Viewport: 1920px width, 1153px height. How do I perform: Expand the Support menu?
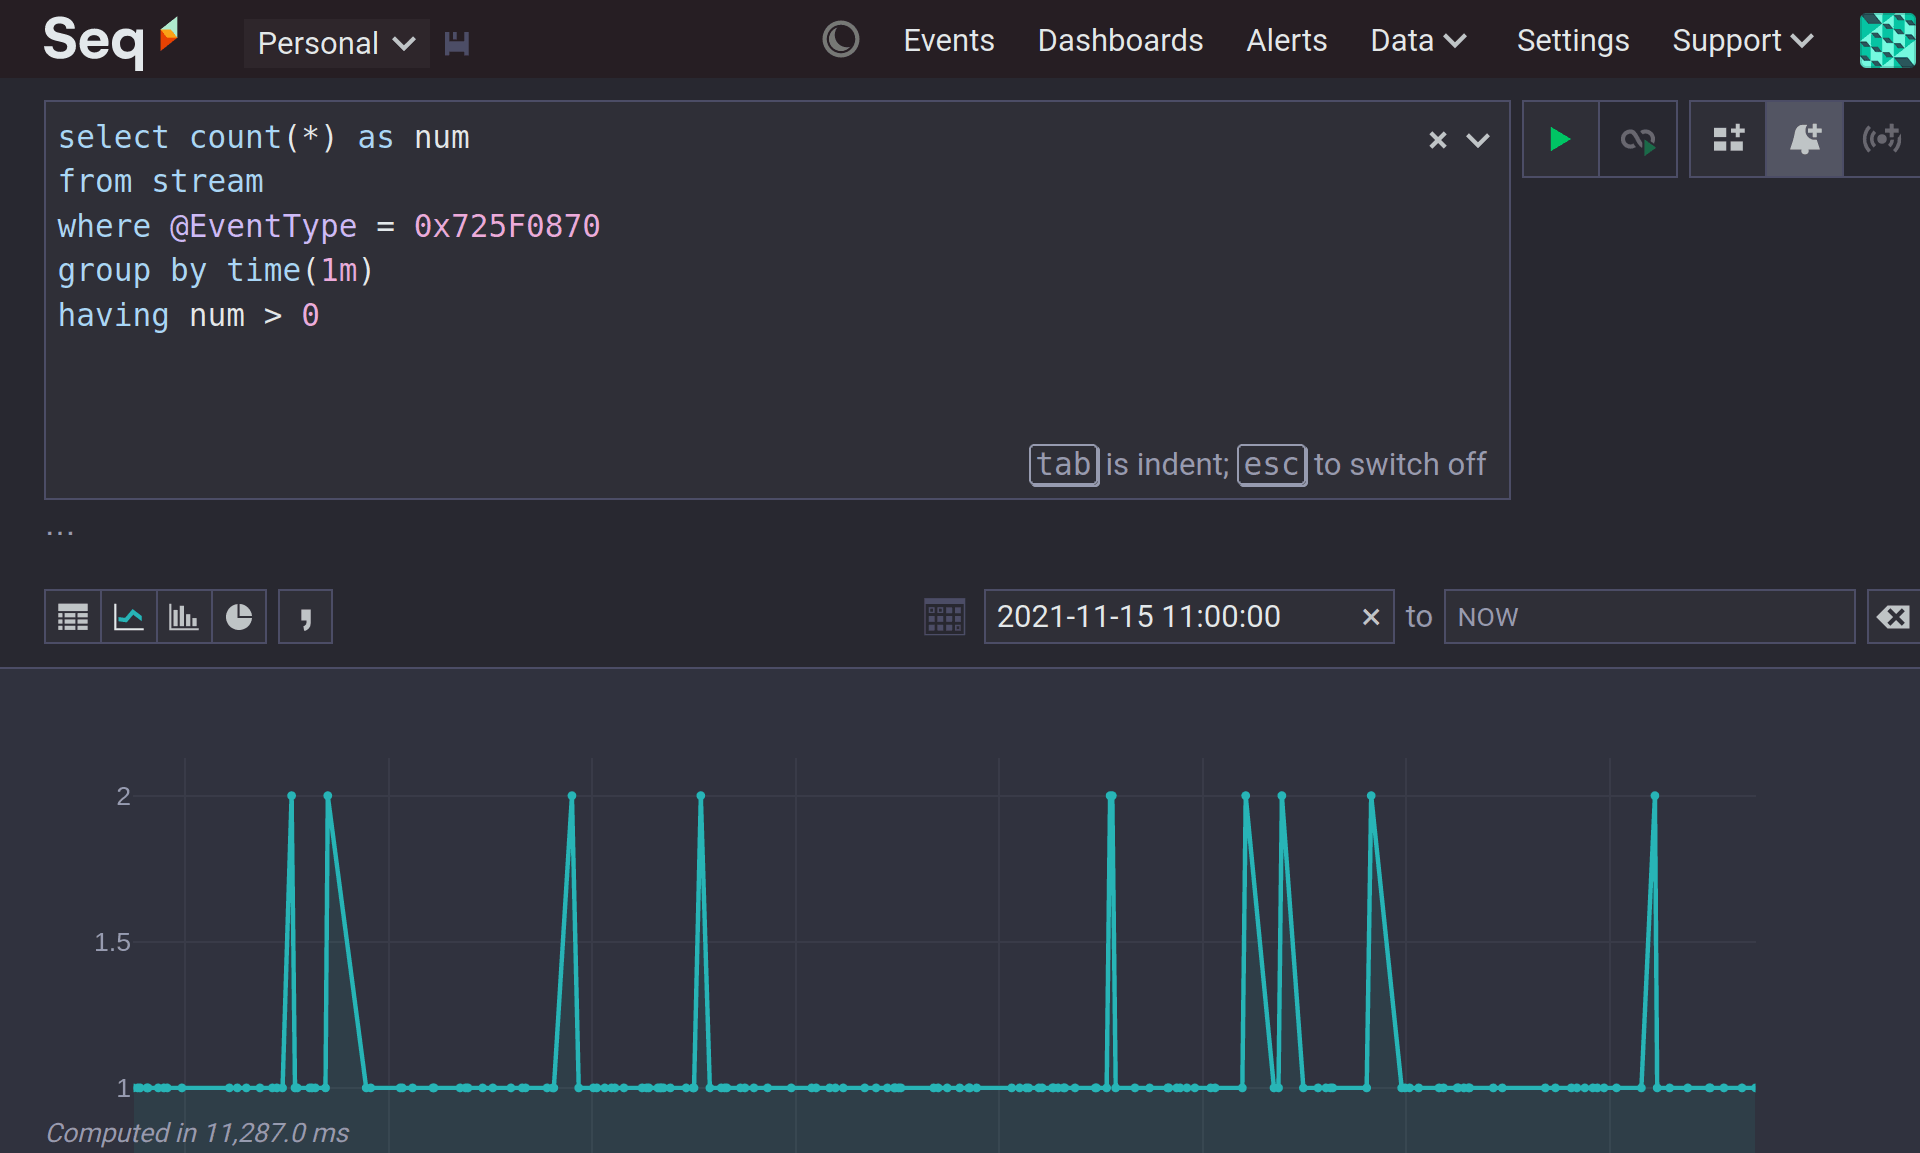tap(1742, 40)
